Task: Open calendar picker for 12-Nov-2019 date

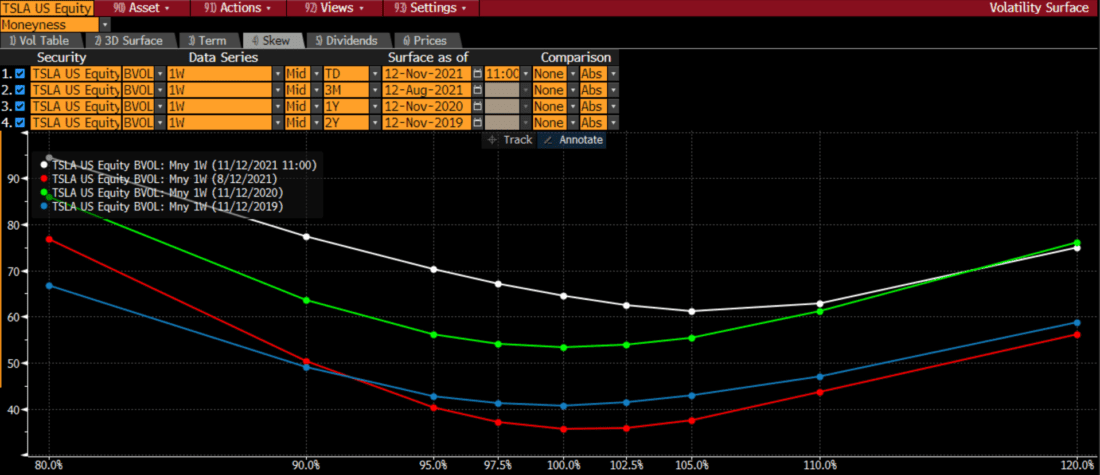Action: pyautogui.click(x=478, y=123)
